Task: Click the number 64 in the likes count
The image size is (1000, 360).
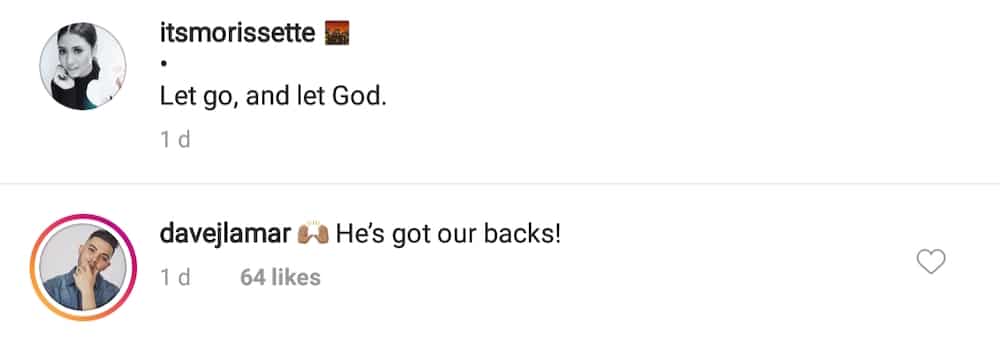Action: point(253,278)
